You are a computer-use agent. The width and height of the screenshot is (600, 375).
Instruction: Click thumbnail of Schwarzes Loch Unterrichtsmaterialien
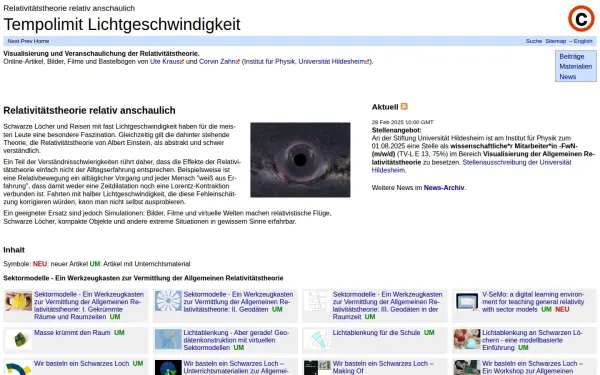point(168,367)
